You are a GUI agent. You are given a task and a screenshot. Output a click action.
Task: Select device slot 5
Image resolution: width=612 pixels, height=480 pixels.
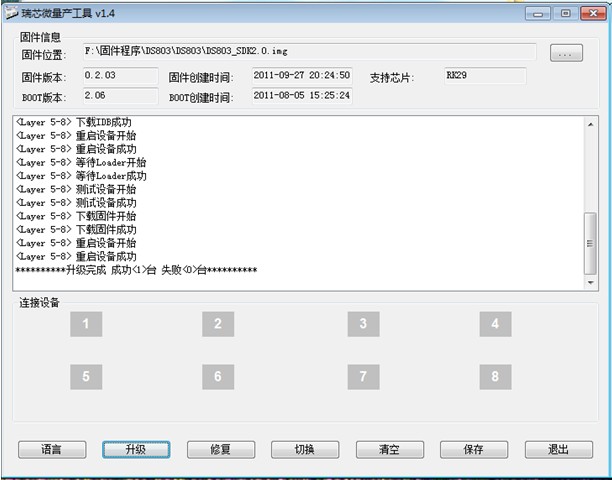coord(86,377)
